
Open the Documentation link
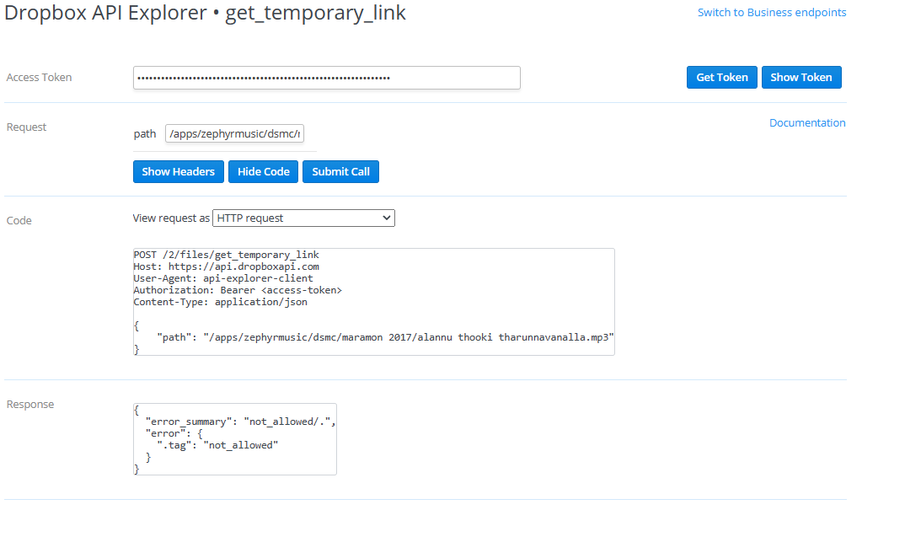point(807,123)
